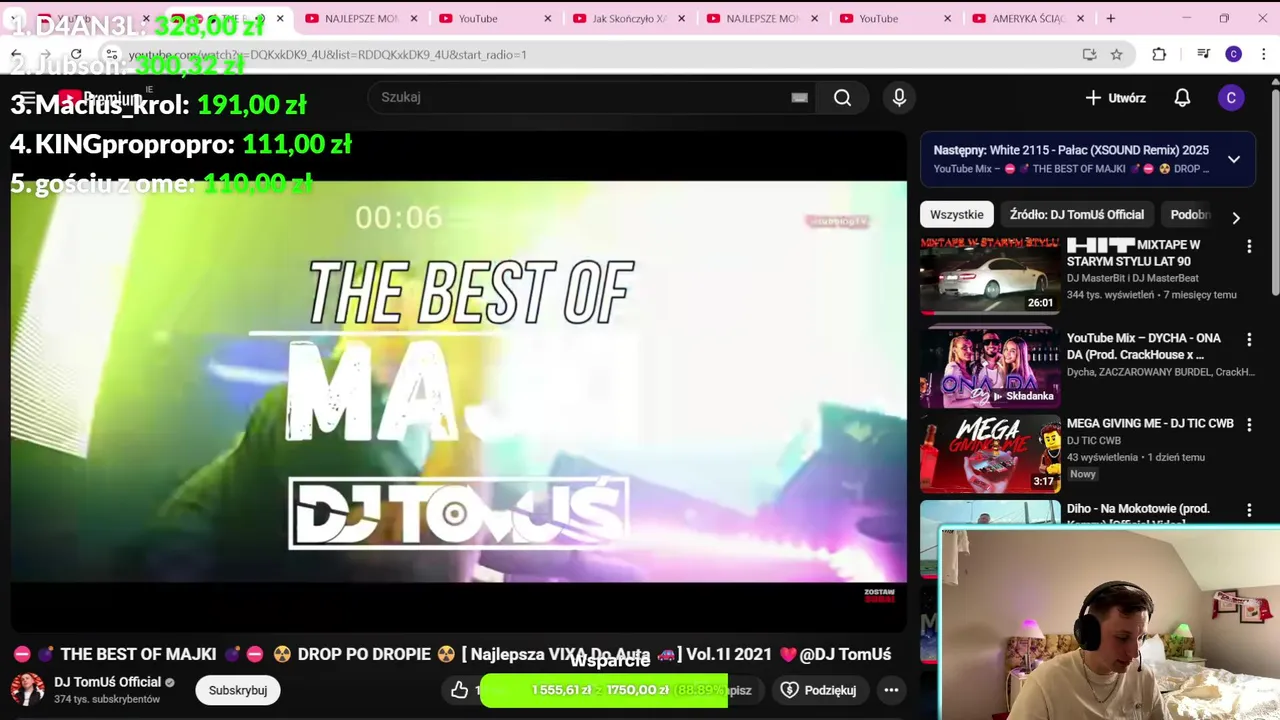Select the Wszystkie filter chip
Screen dimensions: 1280x720
tap(957, 214)
